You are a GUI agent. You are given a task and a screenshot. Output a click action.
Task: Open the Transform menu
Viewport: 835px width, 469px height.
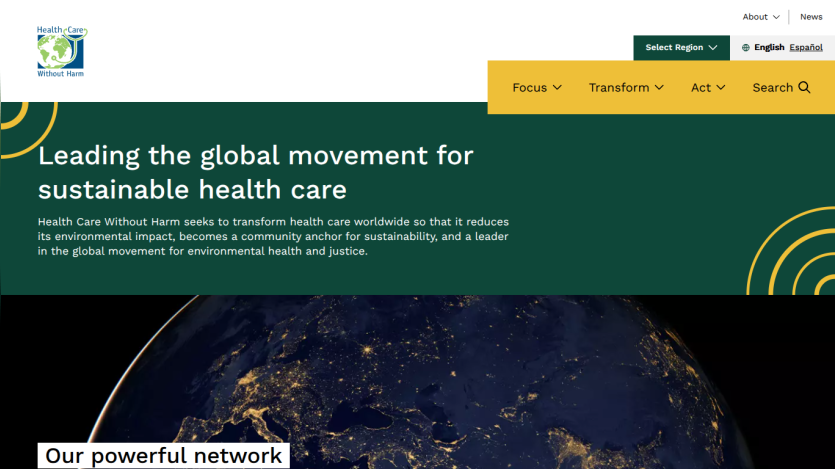click(x=626, y=87)
